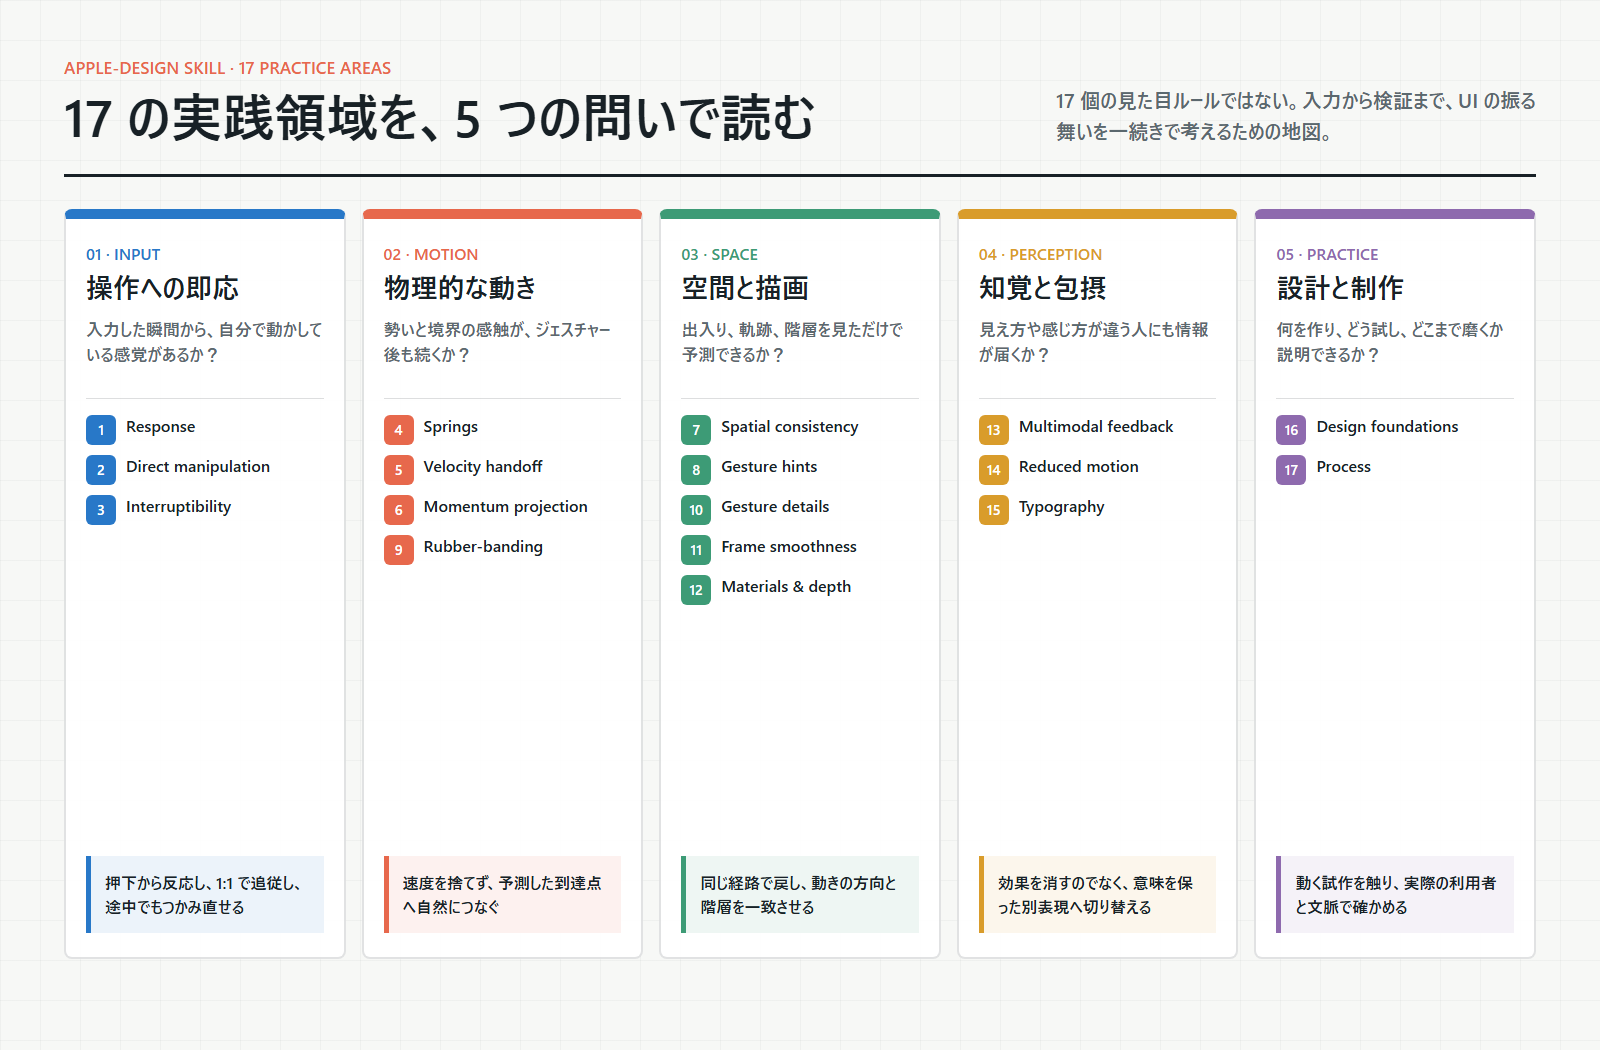Click the main title 17 の実践領域を、5 つの問いで読む

point(440,118)
